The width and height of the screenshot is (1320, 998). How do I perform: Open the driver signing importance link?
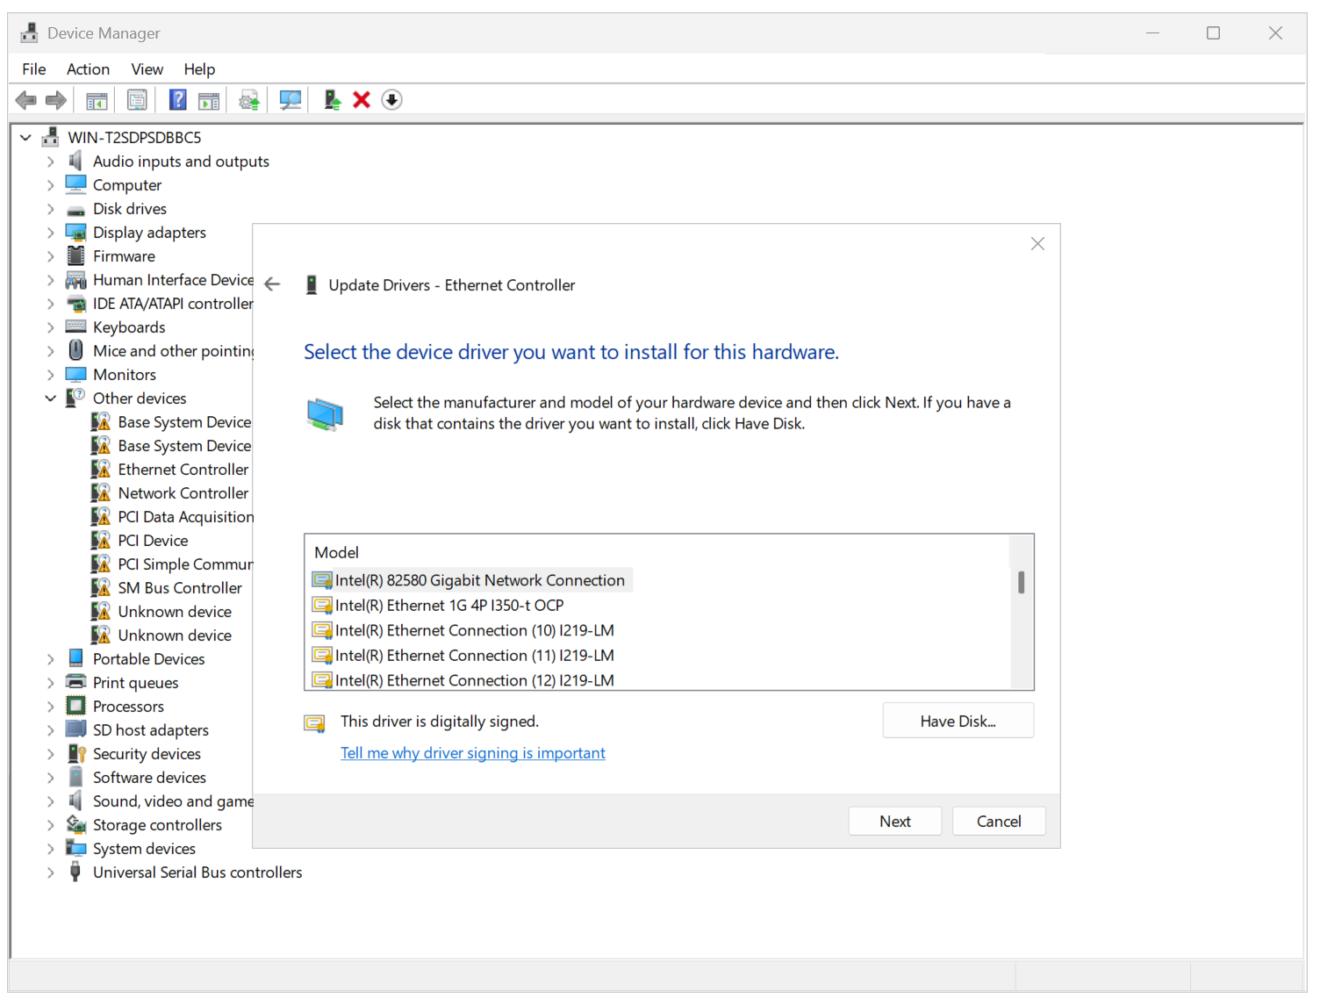[x=473, y=753]
